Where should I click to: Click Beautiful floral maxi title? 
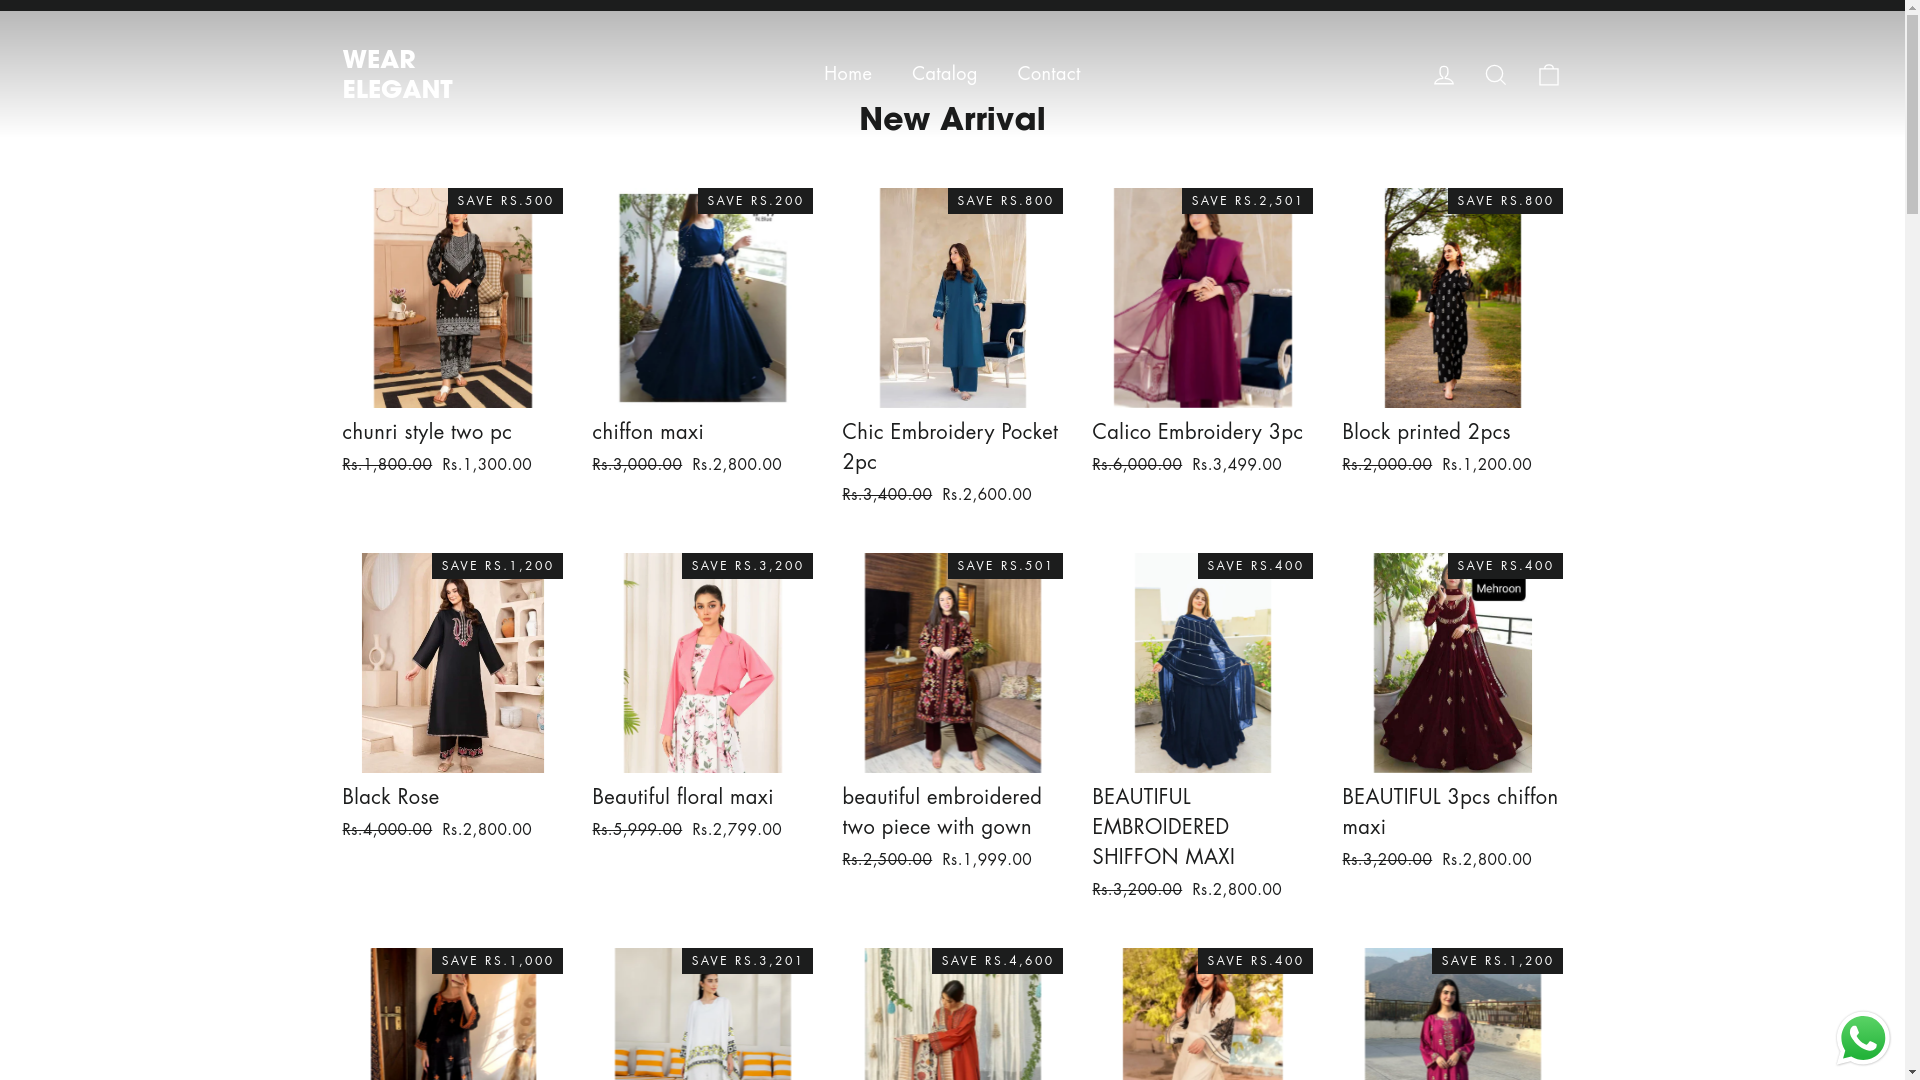(682, 797)
